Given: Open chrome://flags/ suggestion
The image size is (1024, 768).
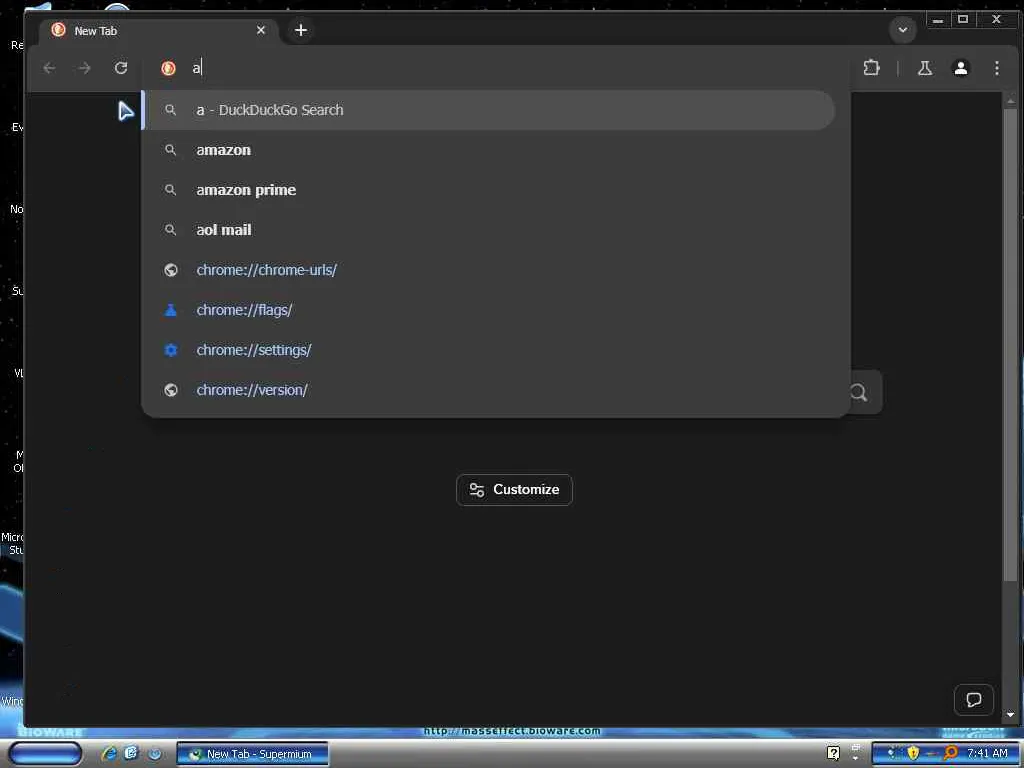Looking at the screenshot, I should coord(488,310).
